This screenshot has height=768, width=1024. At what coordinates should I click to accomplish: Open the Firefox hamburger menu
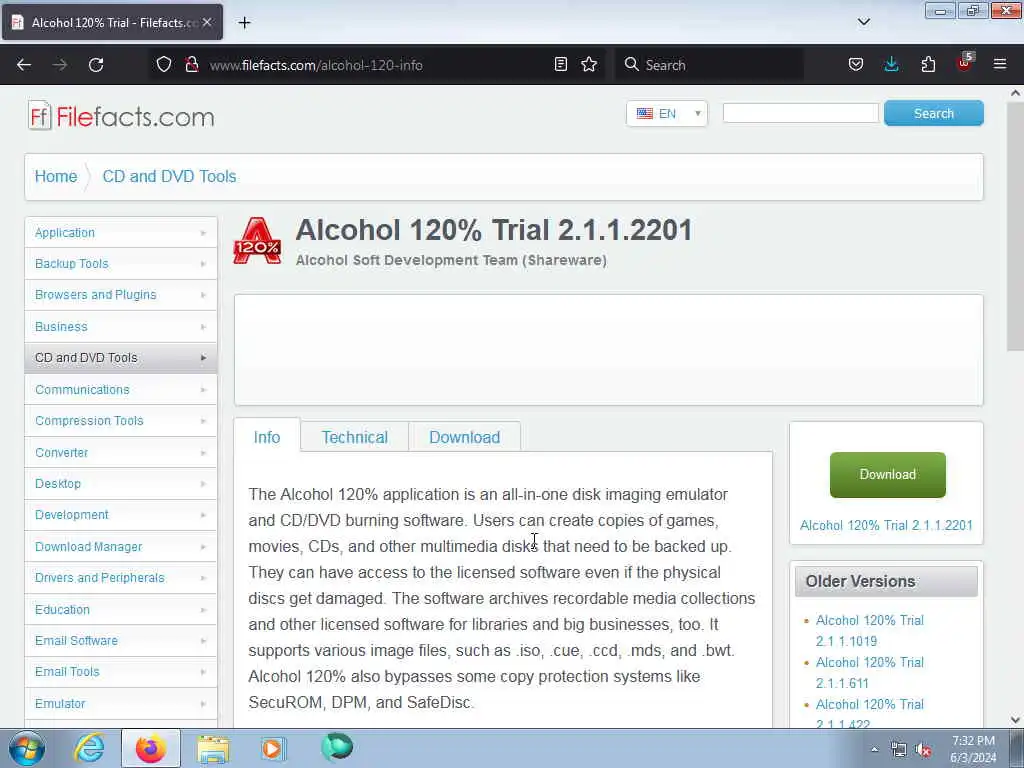coord(1000,65)
